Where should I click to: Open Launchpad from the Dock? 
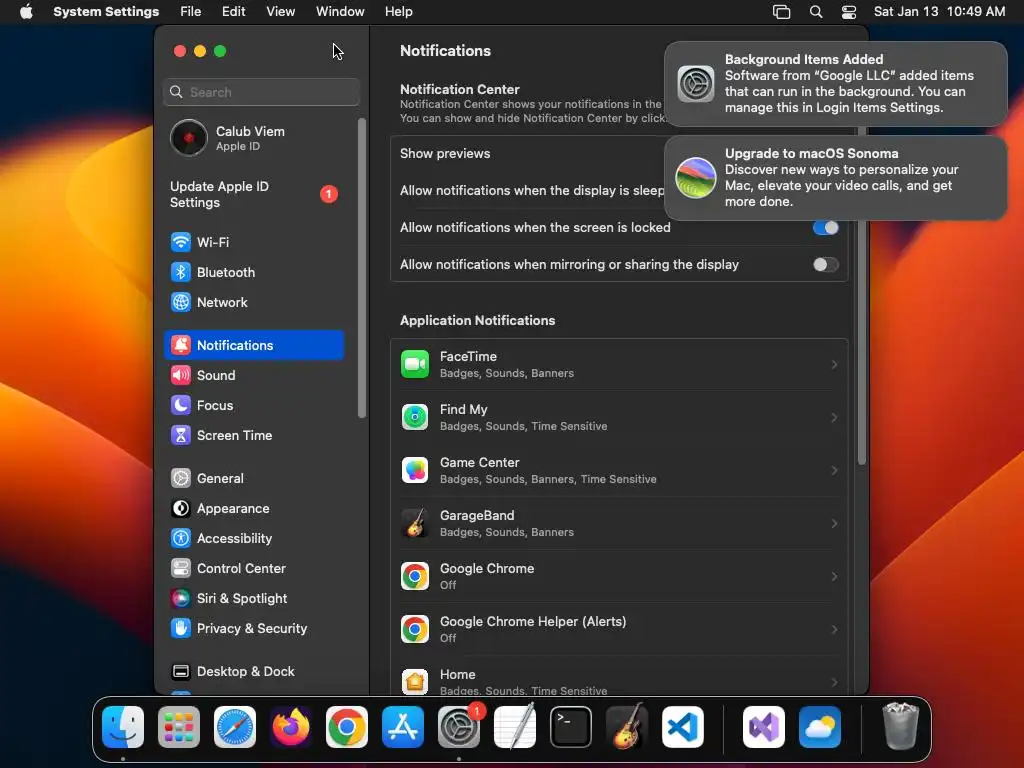(x=179, y=727)
